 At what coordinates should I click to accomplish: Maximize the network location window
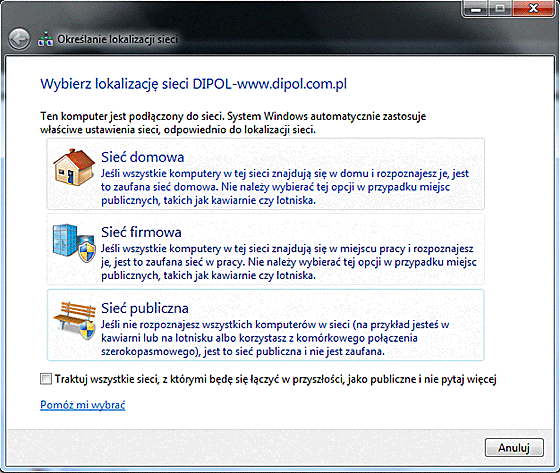[500, 8]
